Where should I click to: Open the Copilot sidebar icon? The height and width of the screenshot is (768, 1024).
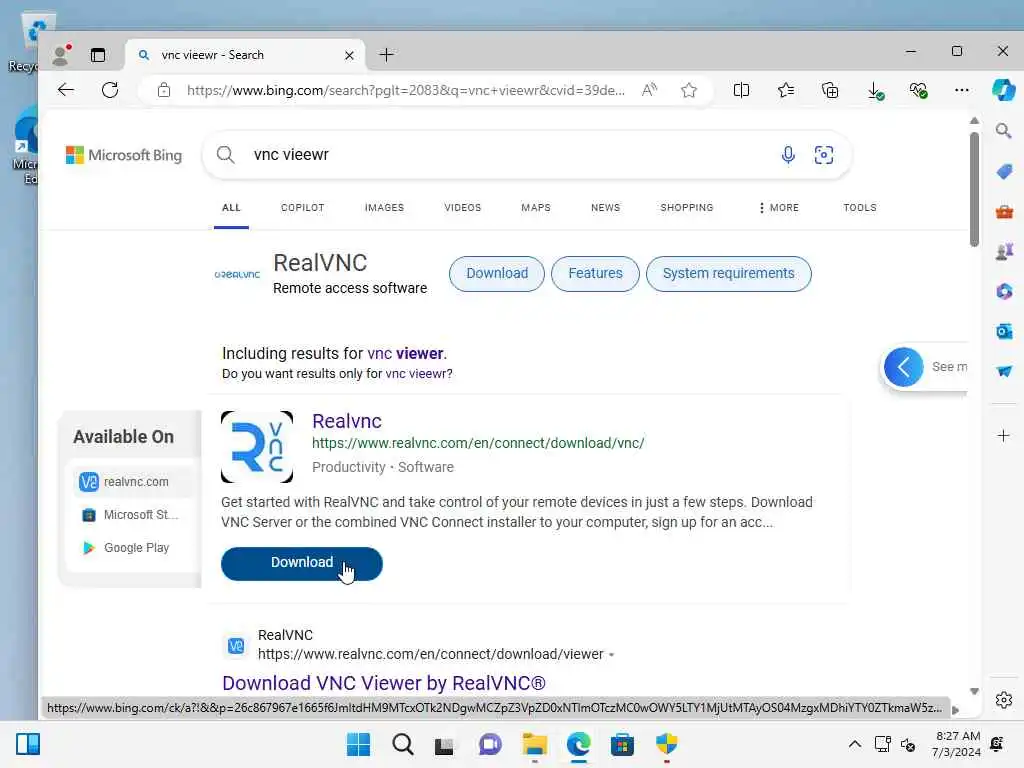1003,90
